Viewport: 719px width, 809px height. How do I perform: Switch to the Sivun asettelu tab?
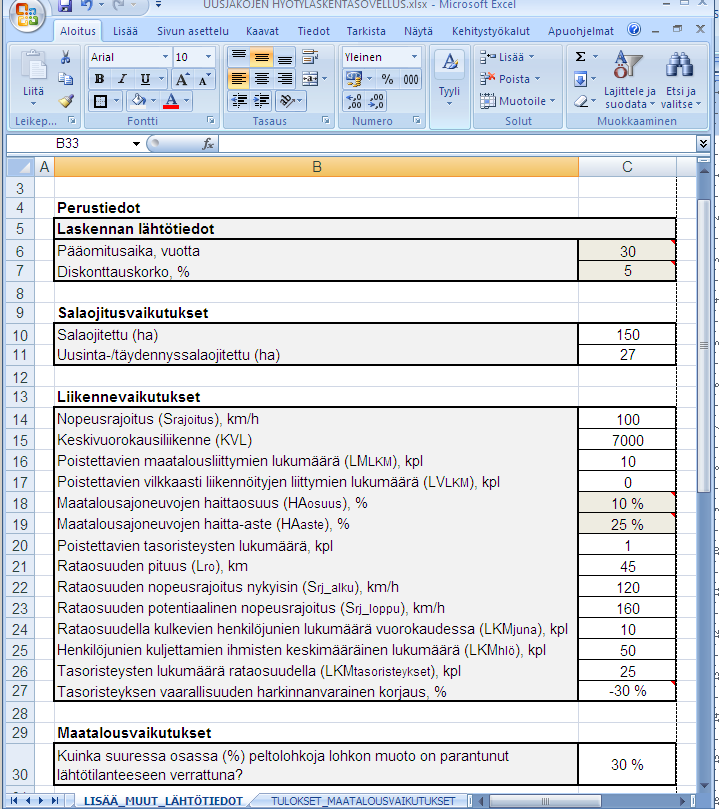(x=193, y=31)
